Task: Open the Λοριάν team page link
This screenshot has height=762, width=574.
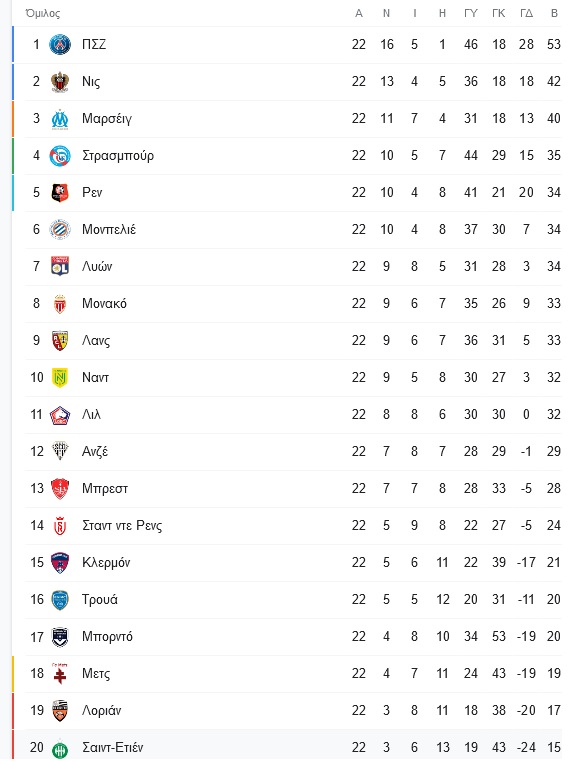Action: pos(102,711)
